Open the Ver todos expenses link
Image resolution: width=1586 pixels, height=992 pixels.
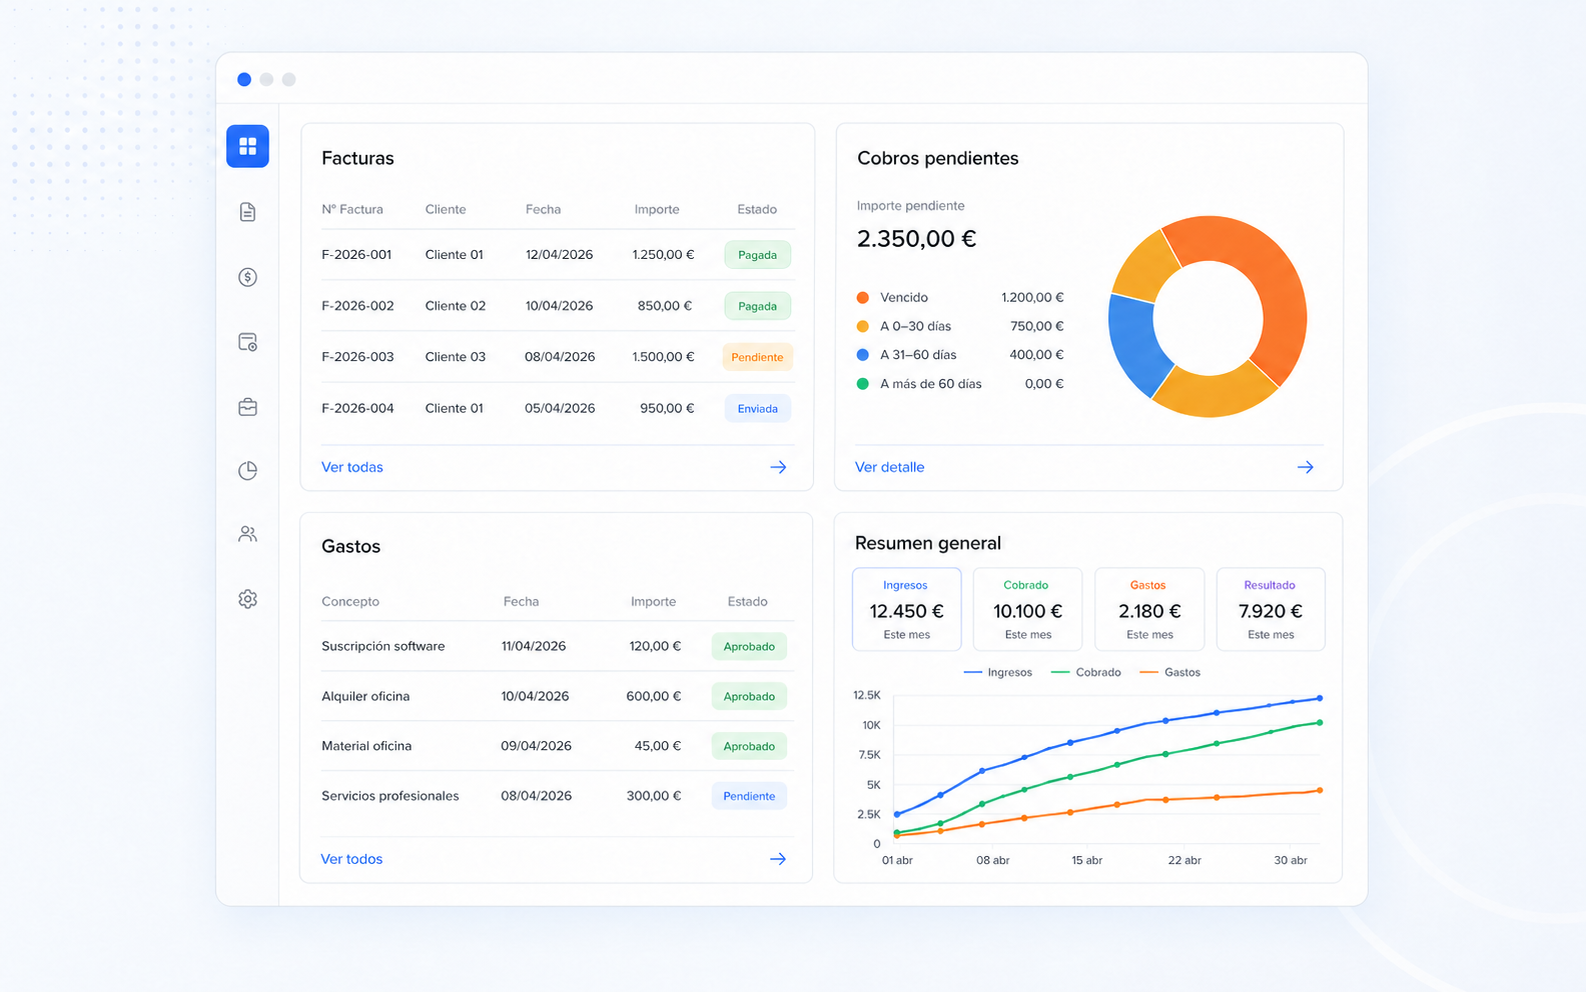coord(351,859)
